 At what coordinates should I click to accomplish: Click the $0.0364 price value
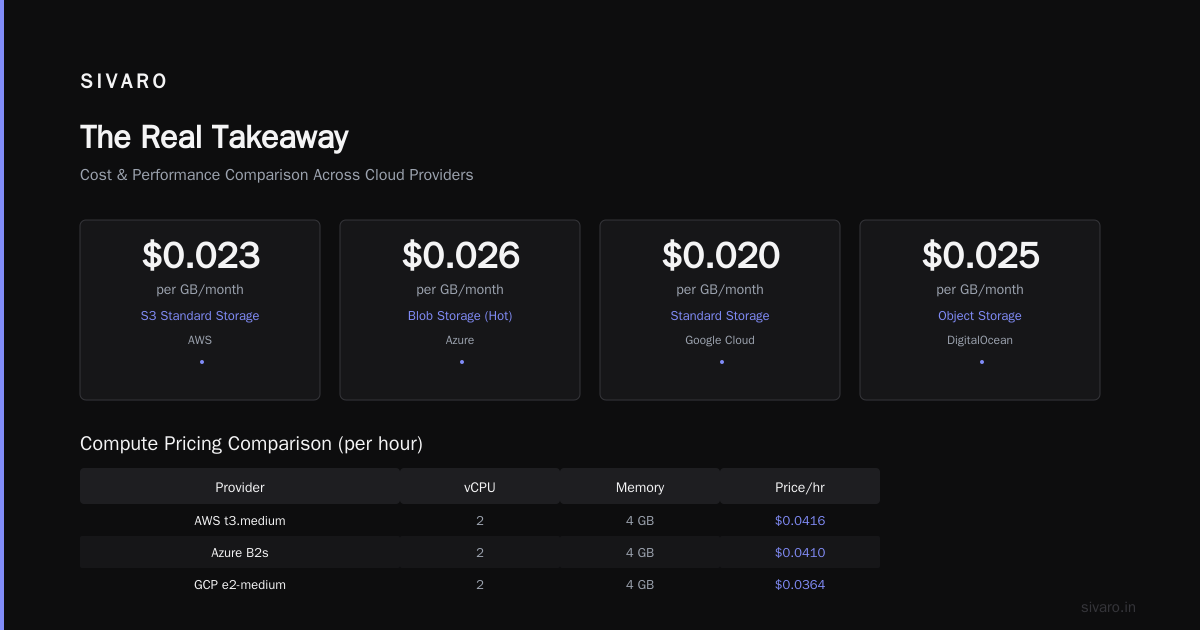click(x=800, y=584)
